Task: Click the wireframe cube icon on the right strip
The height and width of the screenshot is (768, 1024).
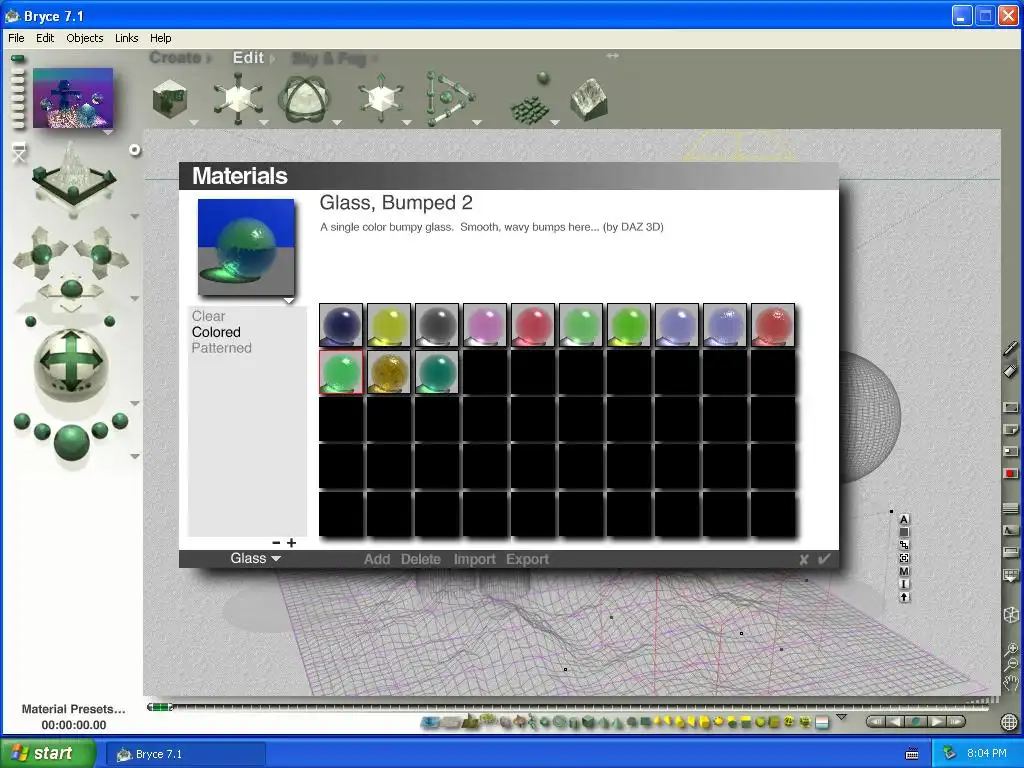Action: (1010, 615)
